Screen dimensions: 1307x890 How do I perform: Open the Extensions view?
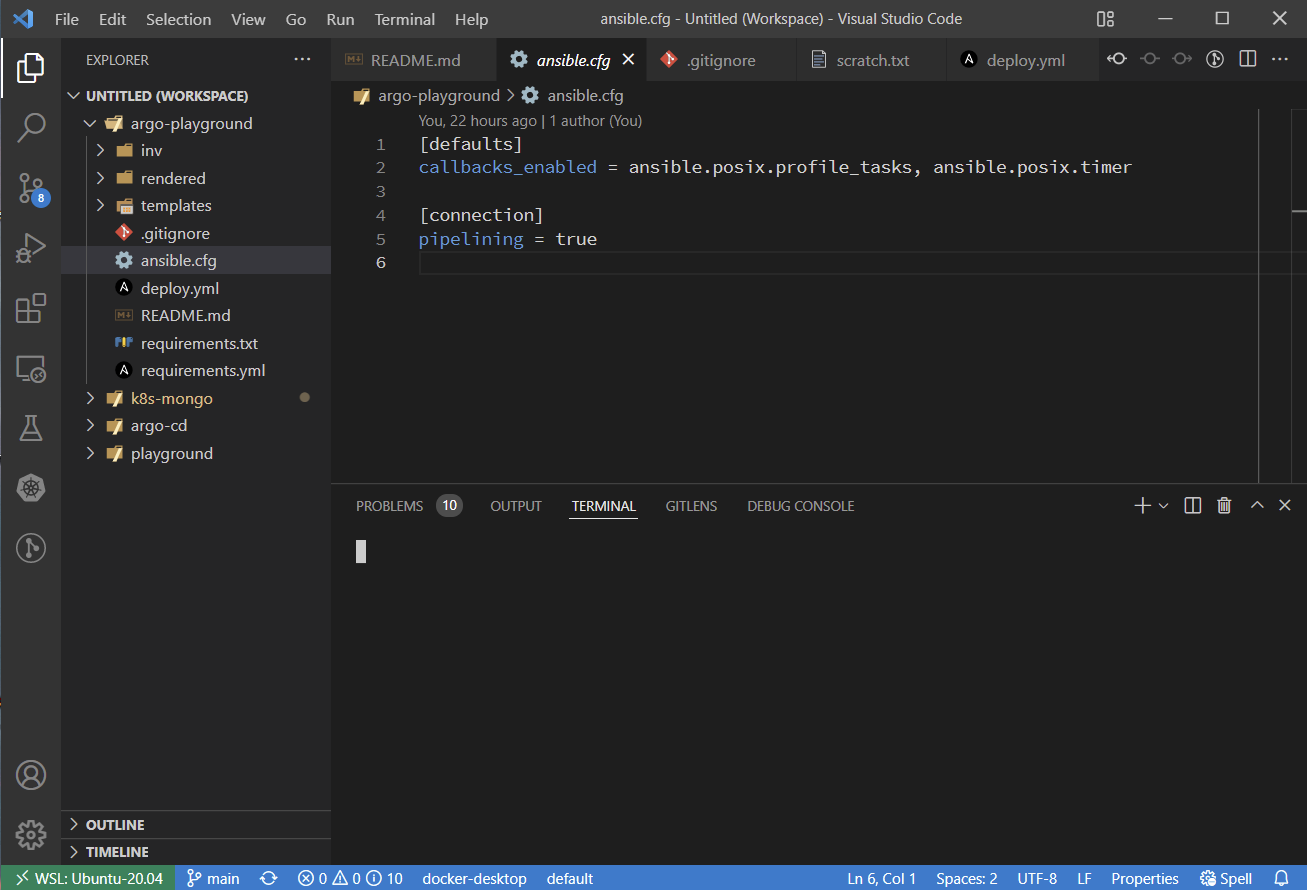(31, 308)
